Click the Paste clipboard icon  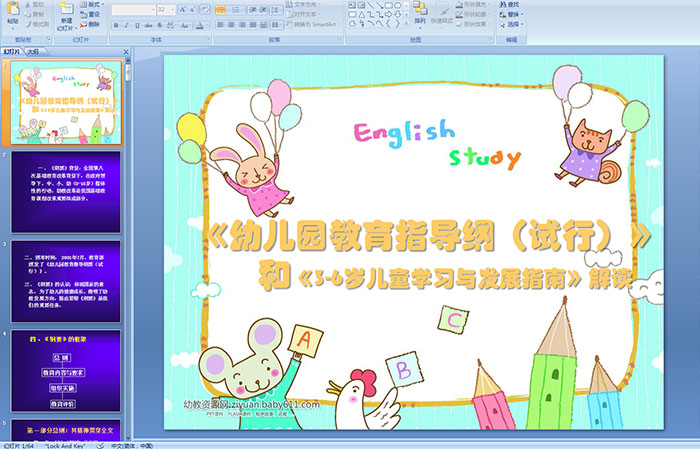tap(13, 8)
